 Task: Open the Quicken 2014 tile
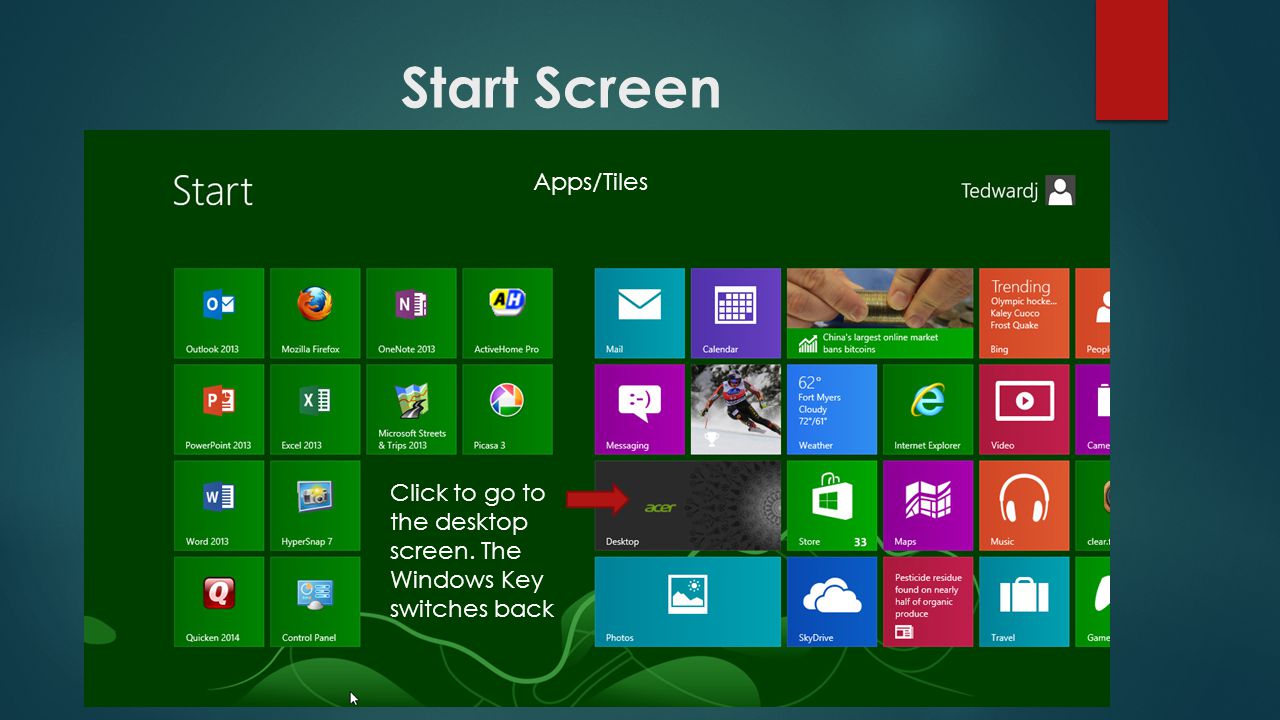tap(219, 601)
